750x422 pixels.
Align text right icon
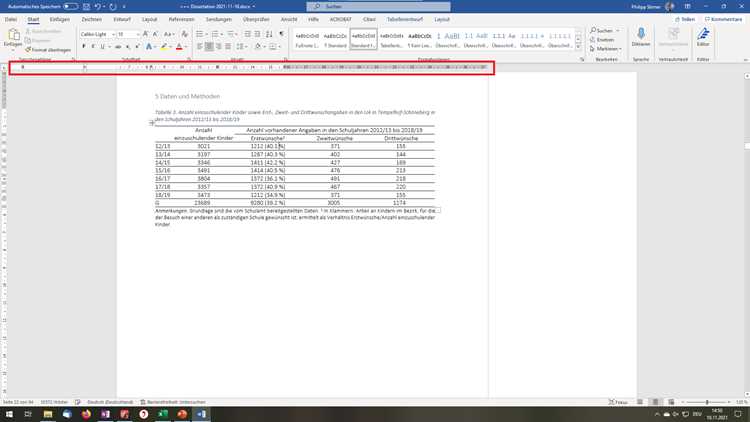(219, 47)
